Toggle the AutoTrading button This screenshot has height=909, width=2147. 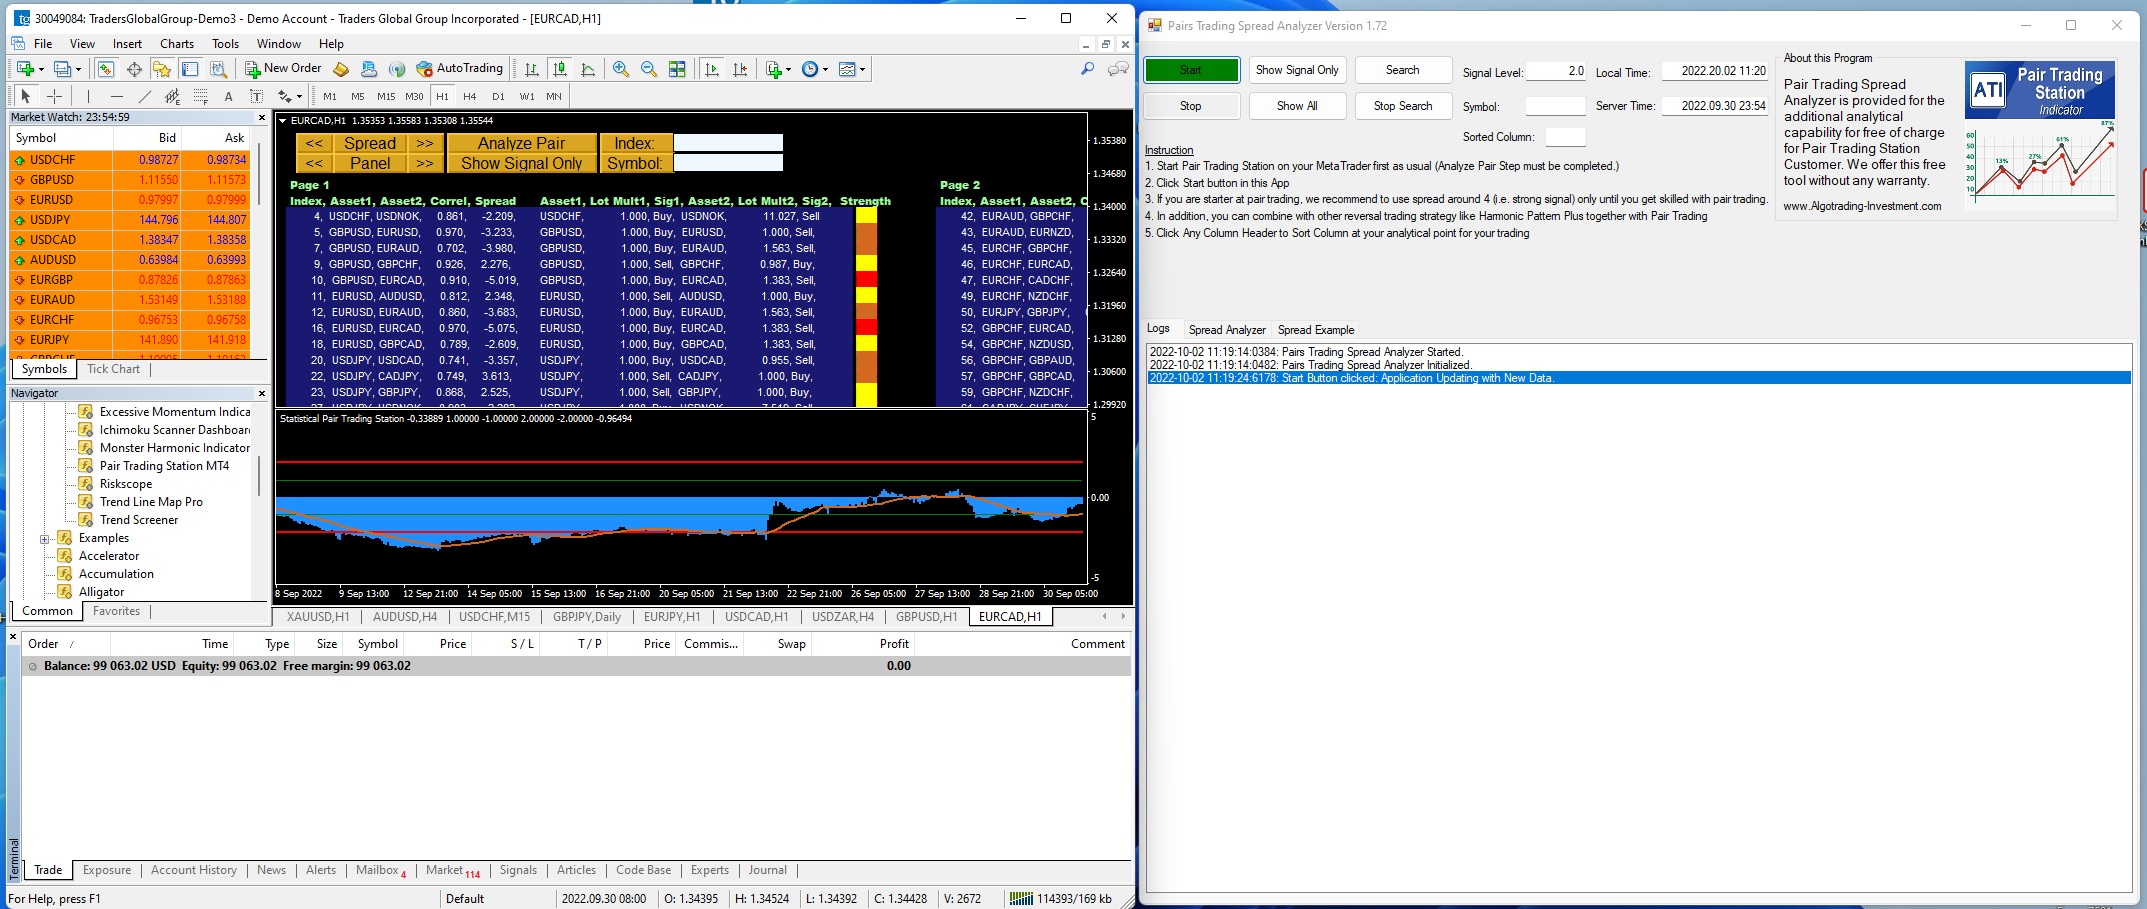point(460,69)
